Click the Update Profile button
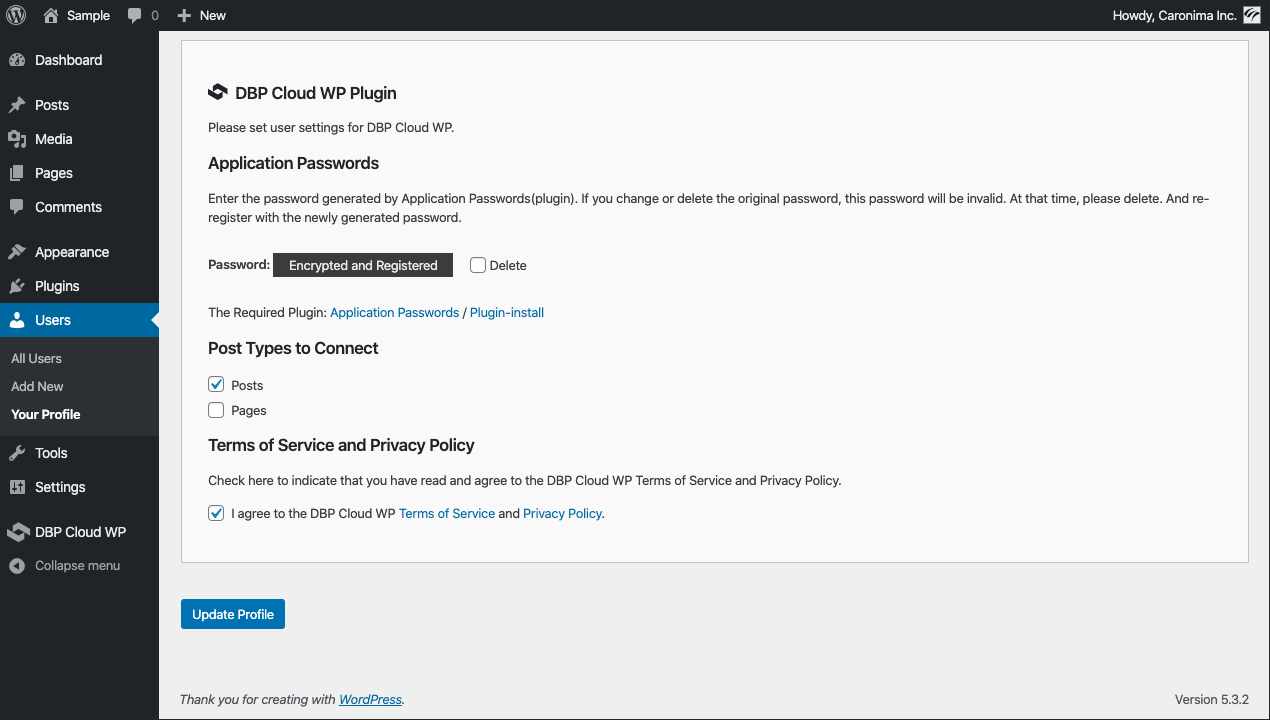Screen dimensions: 1270x720 (233, 614)
